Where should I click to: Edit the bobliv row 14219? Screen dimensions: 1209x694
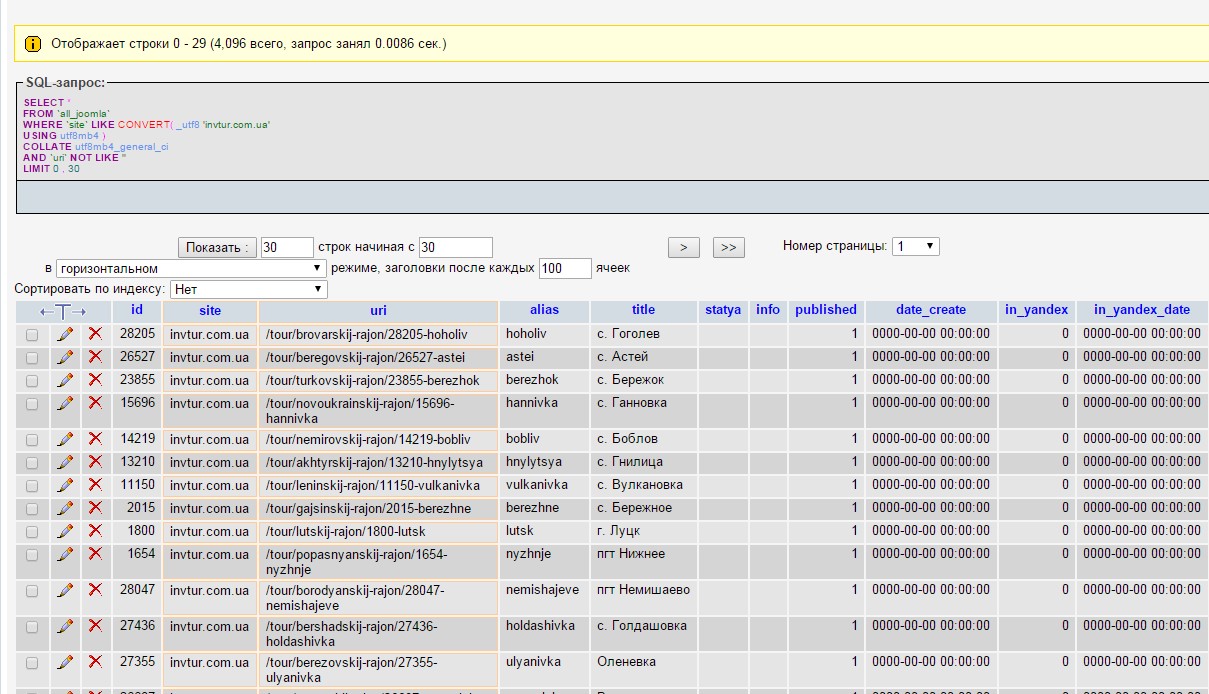[x=65, y=439]
